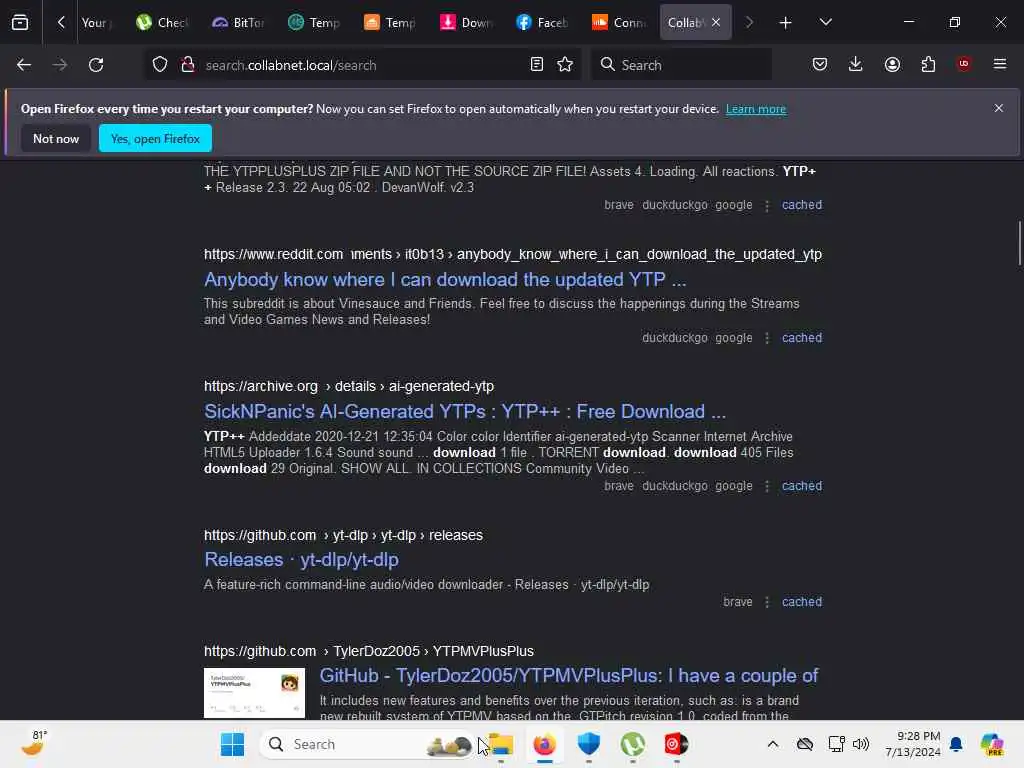Viewport: 1024px width, 768px height.
Task: Open 'Anybody know where I can download' result
Action: (x=445, y=280)
